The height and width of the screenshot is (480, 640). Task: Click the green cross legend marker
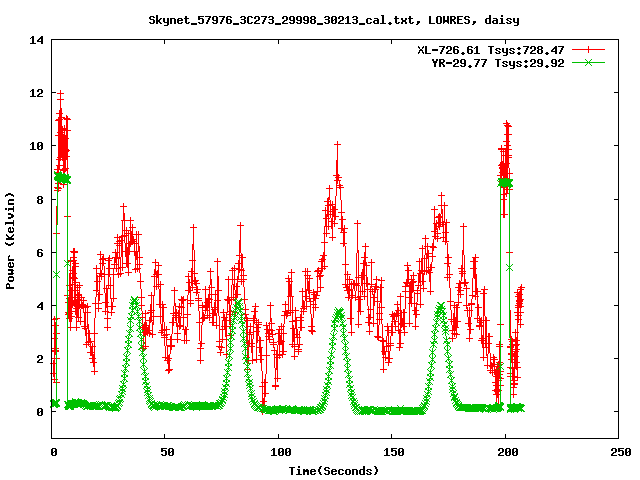(x=588, y=62)
